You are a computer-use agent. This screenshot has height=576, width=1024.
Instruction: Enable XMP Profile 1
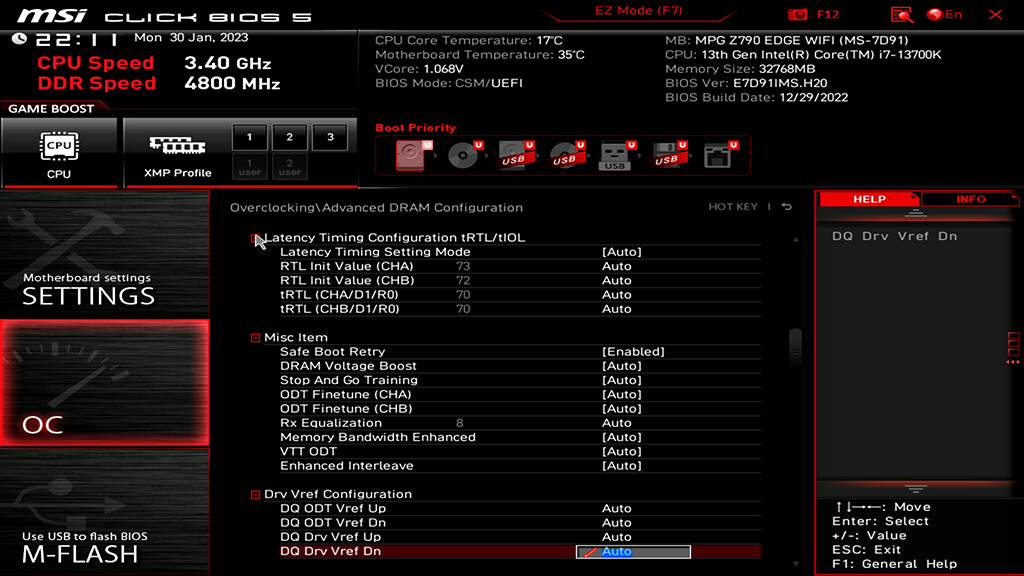coord(248,137)
